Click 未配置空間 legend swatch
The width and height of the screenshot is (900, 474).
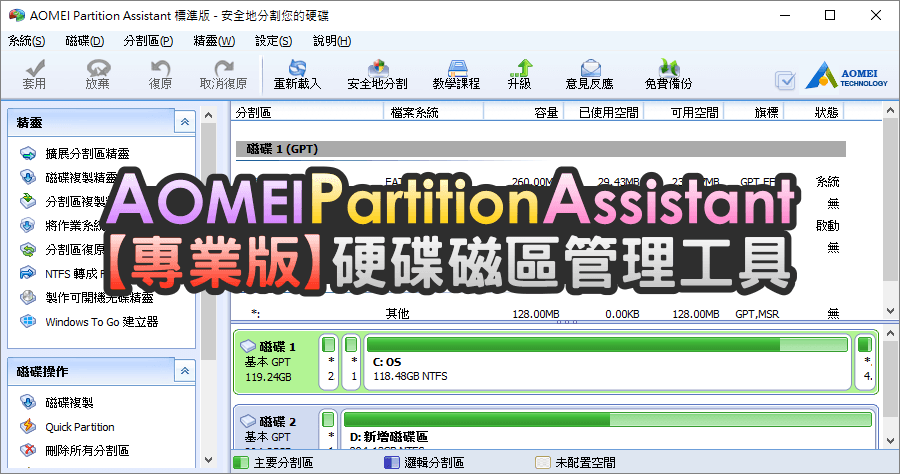click(542, 463)
